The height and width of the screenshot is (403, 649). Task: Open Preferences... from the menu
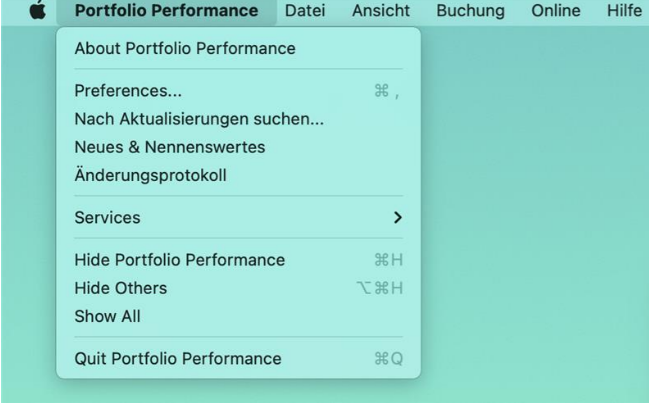pyautogui.click(x=238, y=91)
